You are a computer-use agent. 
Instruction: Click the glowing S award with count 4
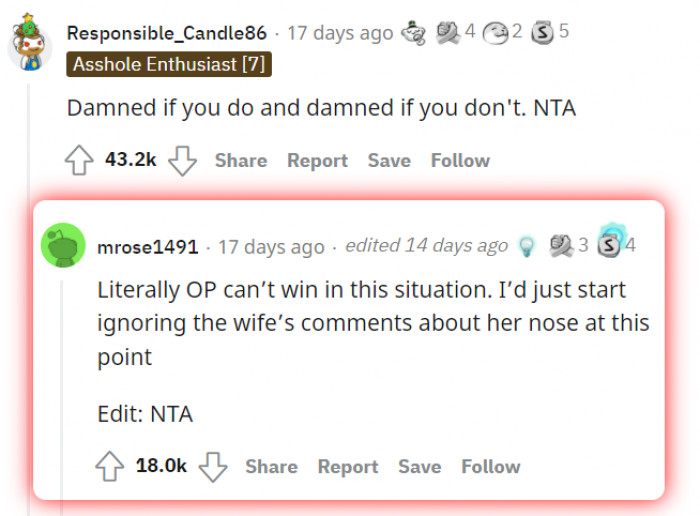coord(608,244)
